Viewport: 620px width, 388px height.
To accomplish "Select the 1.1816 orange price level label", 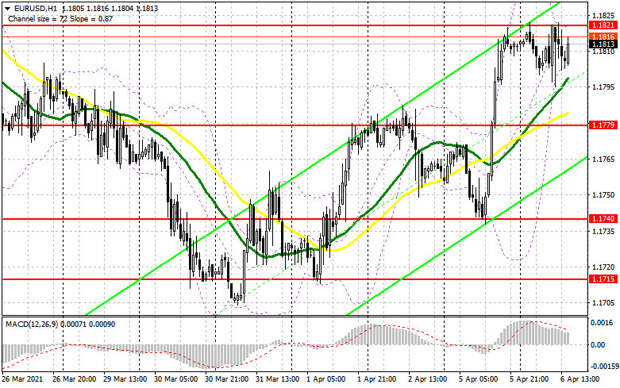I will coord(603,37).
